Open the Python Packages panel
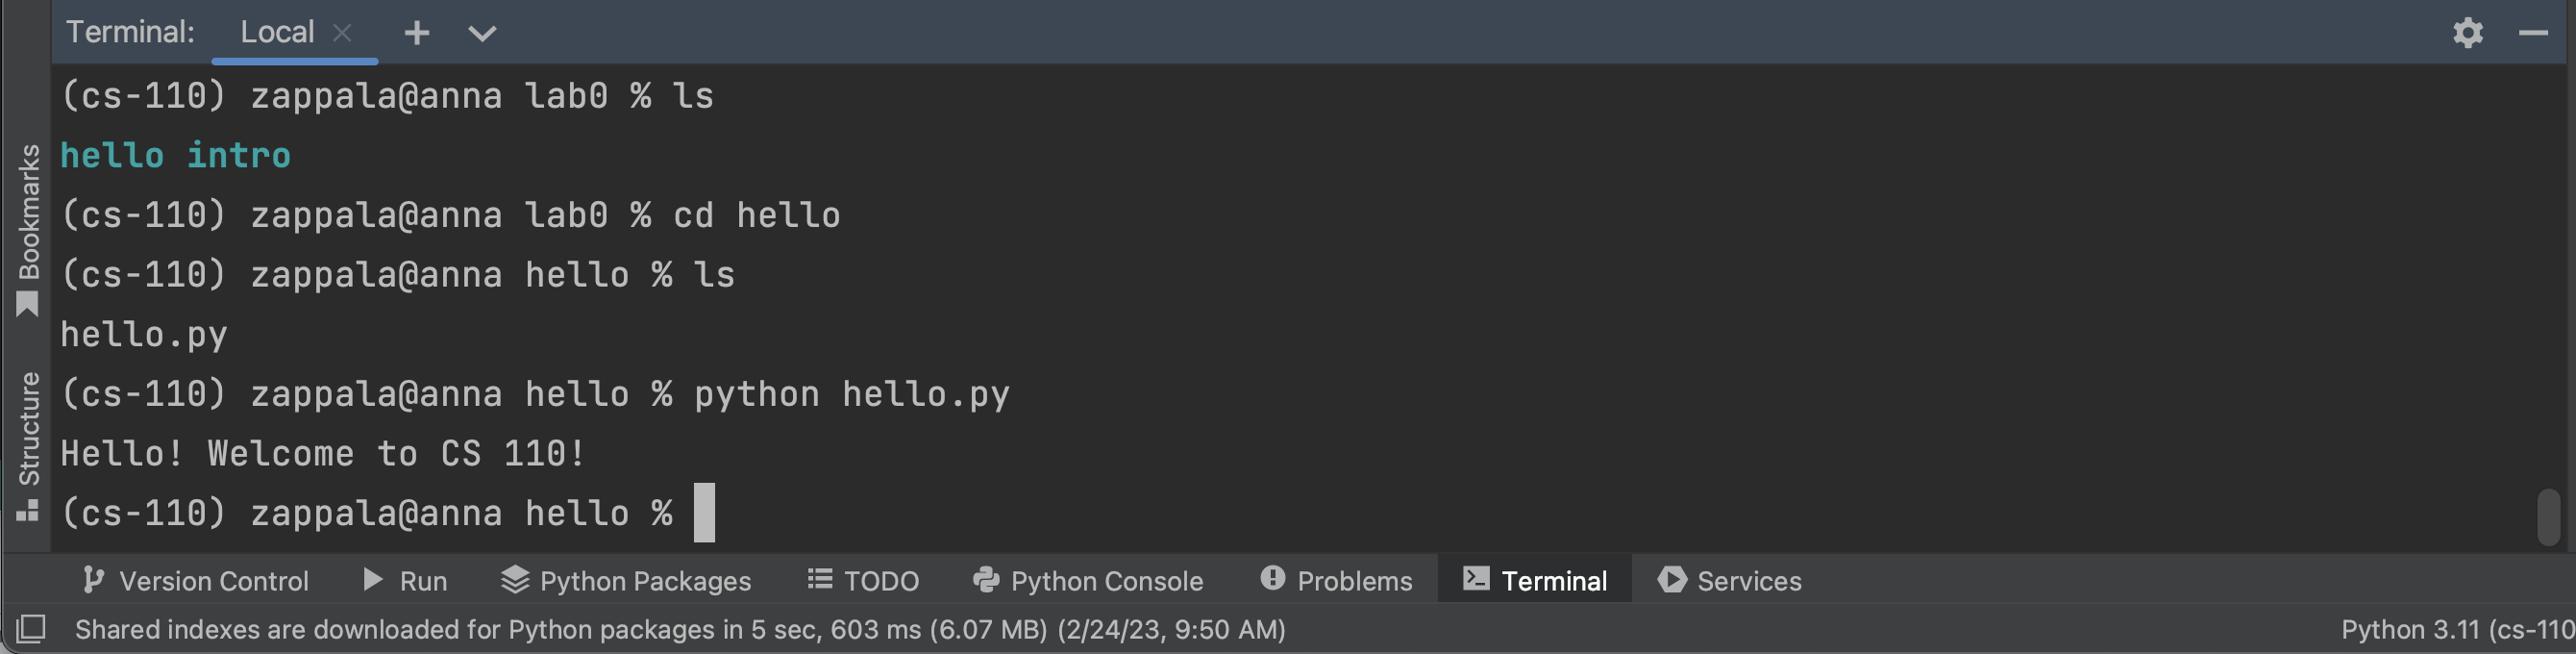 (627, 580)
